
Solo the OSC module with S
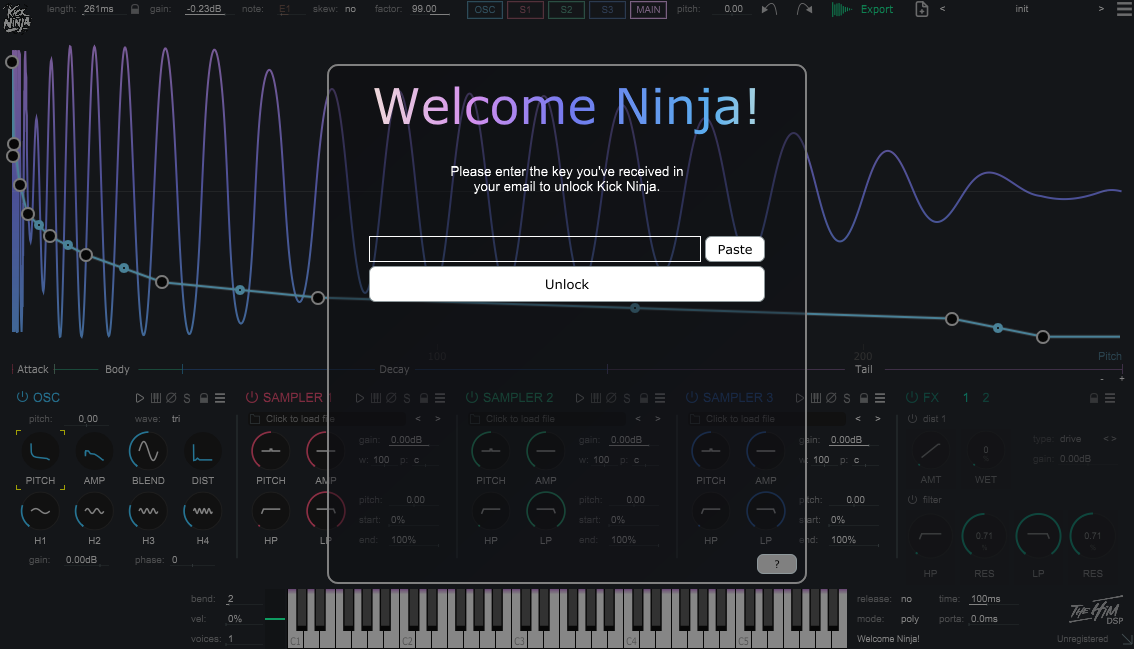[187, 398]
